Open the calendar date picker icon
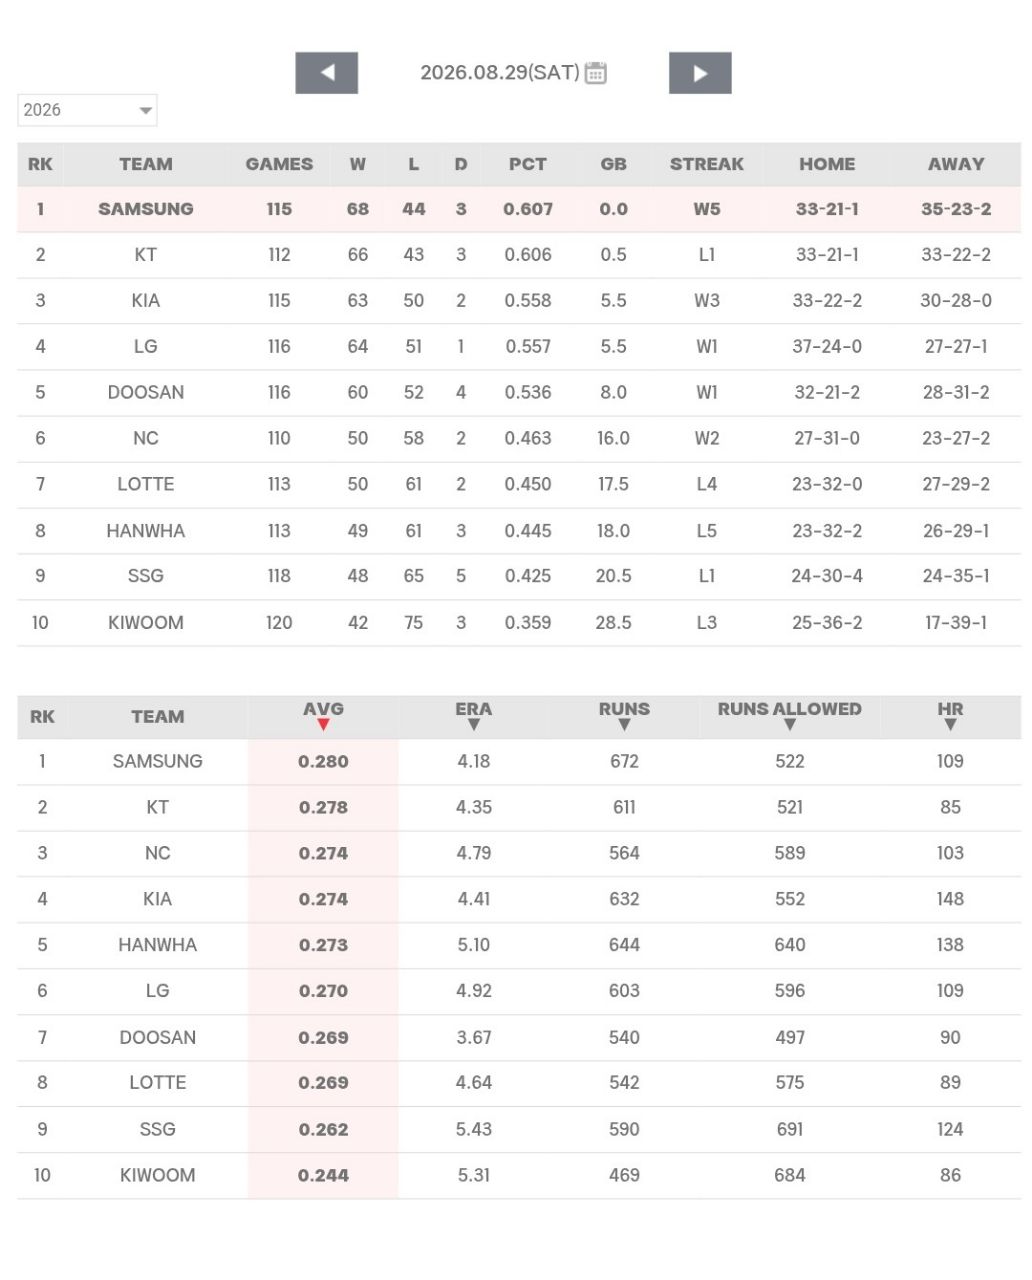This screenshot has height=1280, width=1032. tap(595, 73)
